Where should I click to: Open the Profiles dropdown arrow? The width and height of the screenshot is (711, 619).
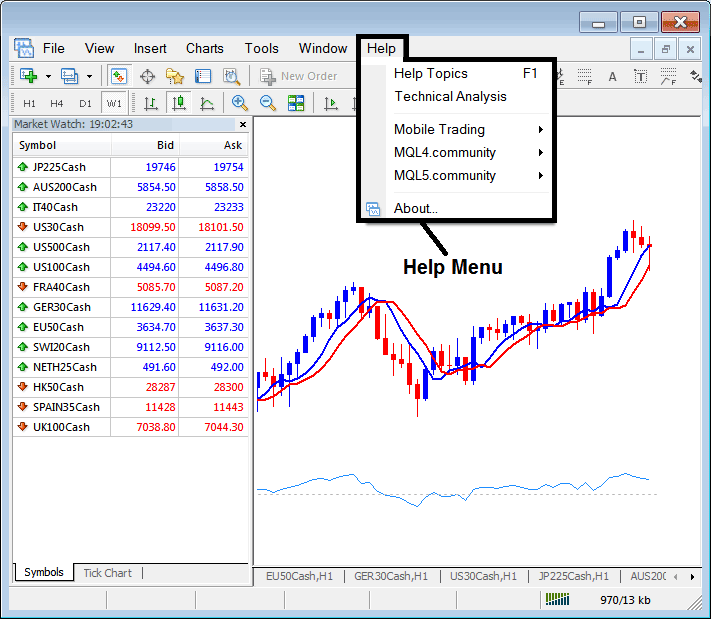(89, 76)
